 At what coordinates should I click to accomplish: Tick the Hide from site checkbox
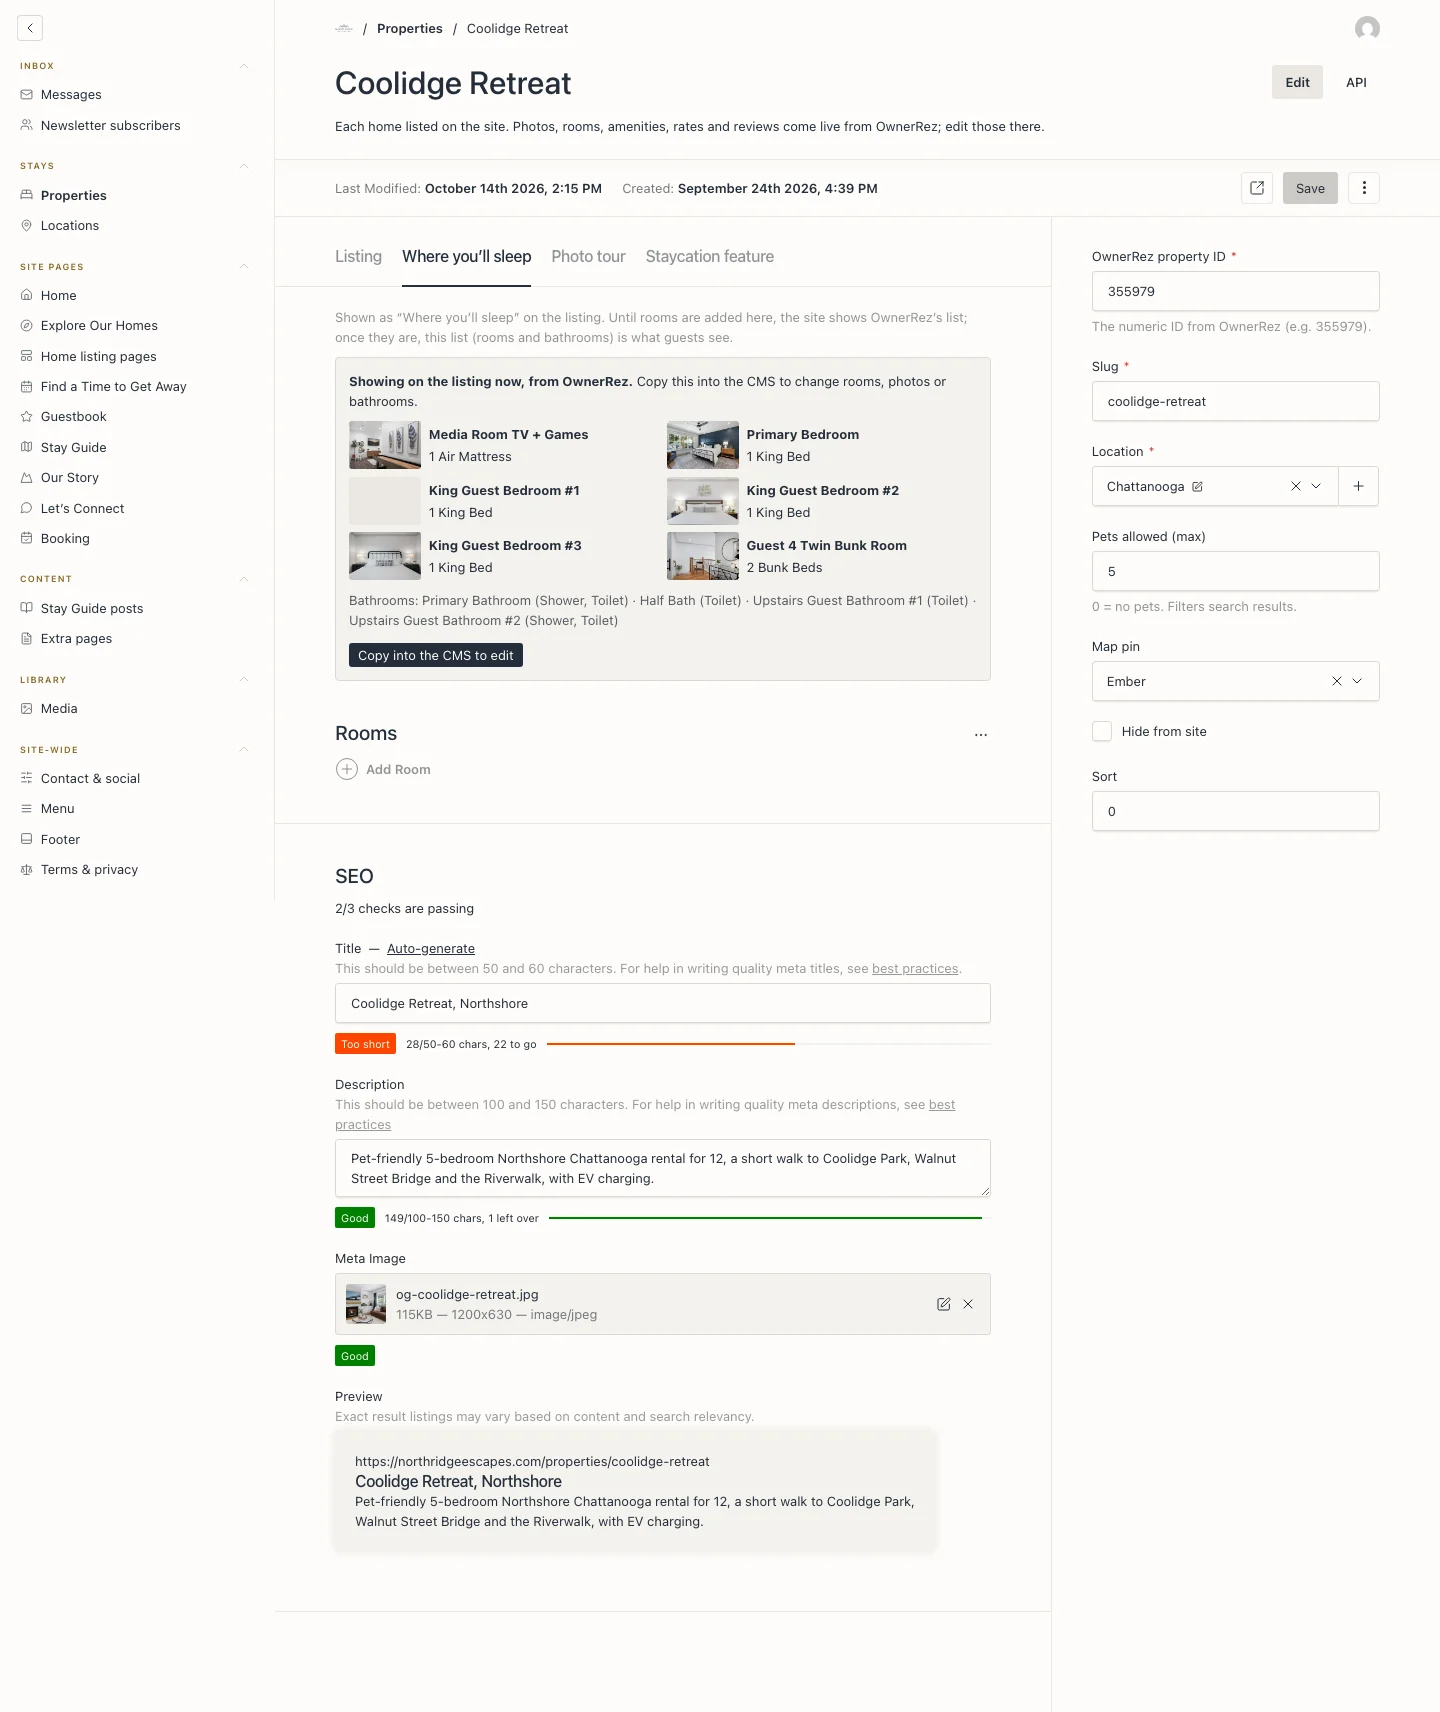(x=1102, y=731)
